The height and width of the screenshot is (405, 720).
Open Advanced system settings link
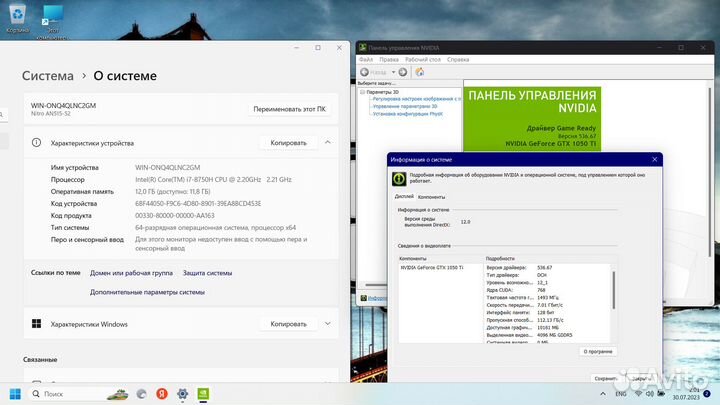click(x=147, y=292)
